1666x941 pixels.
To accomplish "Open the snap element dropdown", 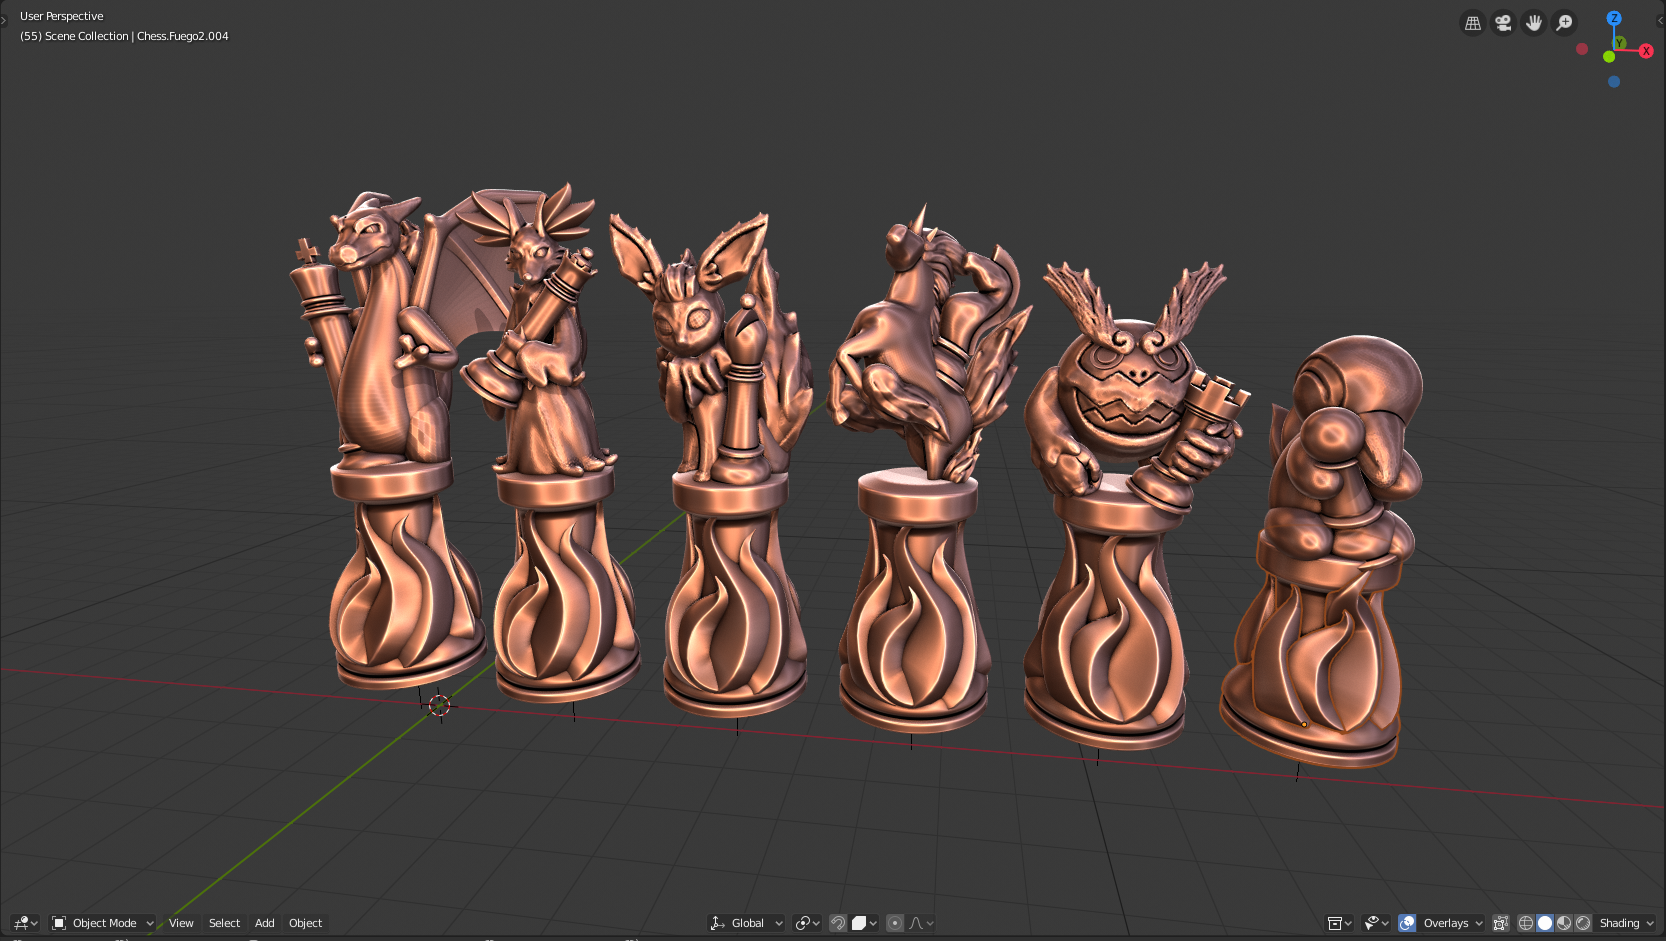I will pos(864,923).
